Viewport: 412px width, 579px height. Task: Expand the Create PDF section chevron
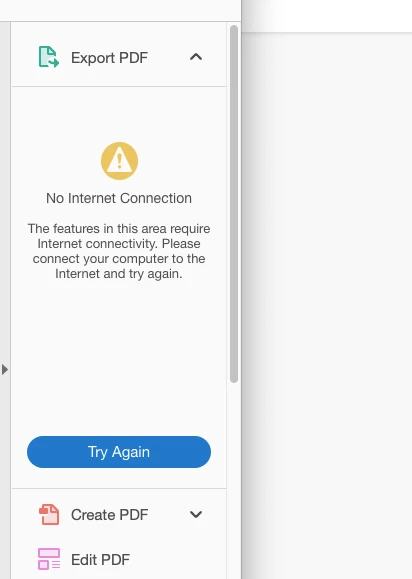tap(196, 514)
